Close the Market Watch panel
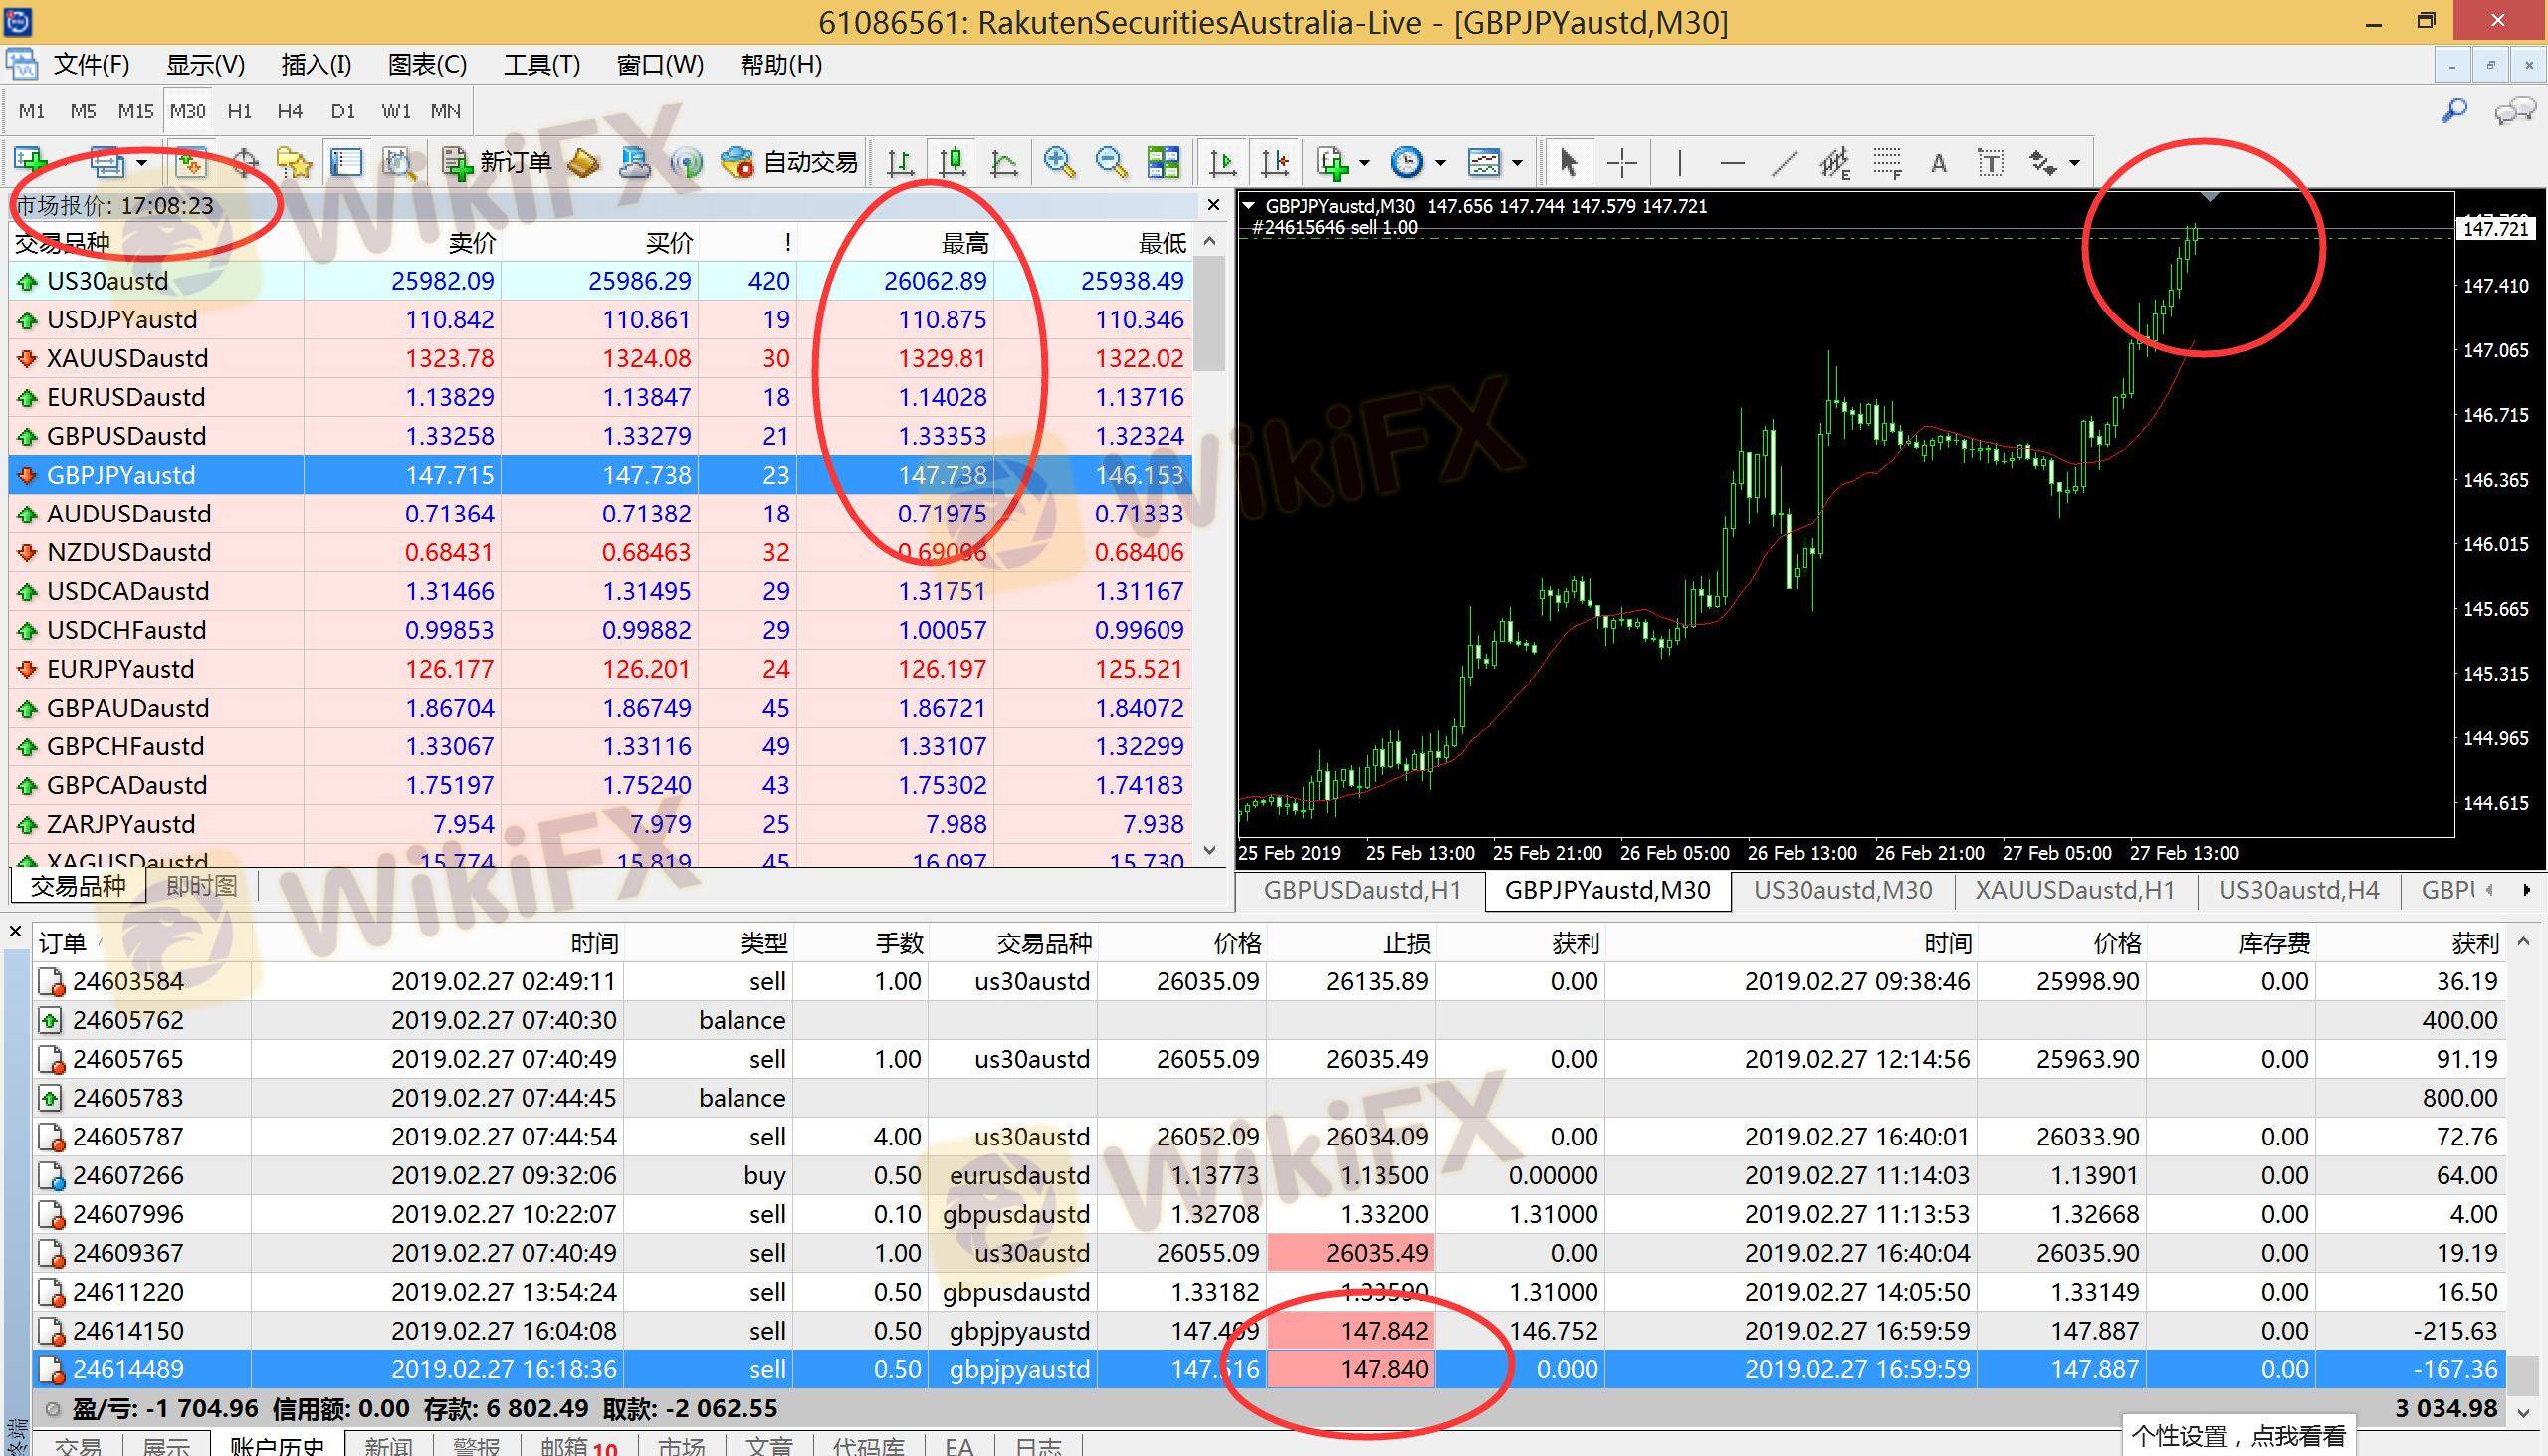This screenshot has width=2548, height=1456. coord(1213,205)
